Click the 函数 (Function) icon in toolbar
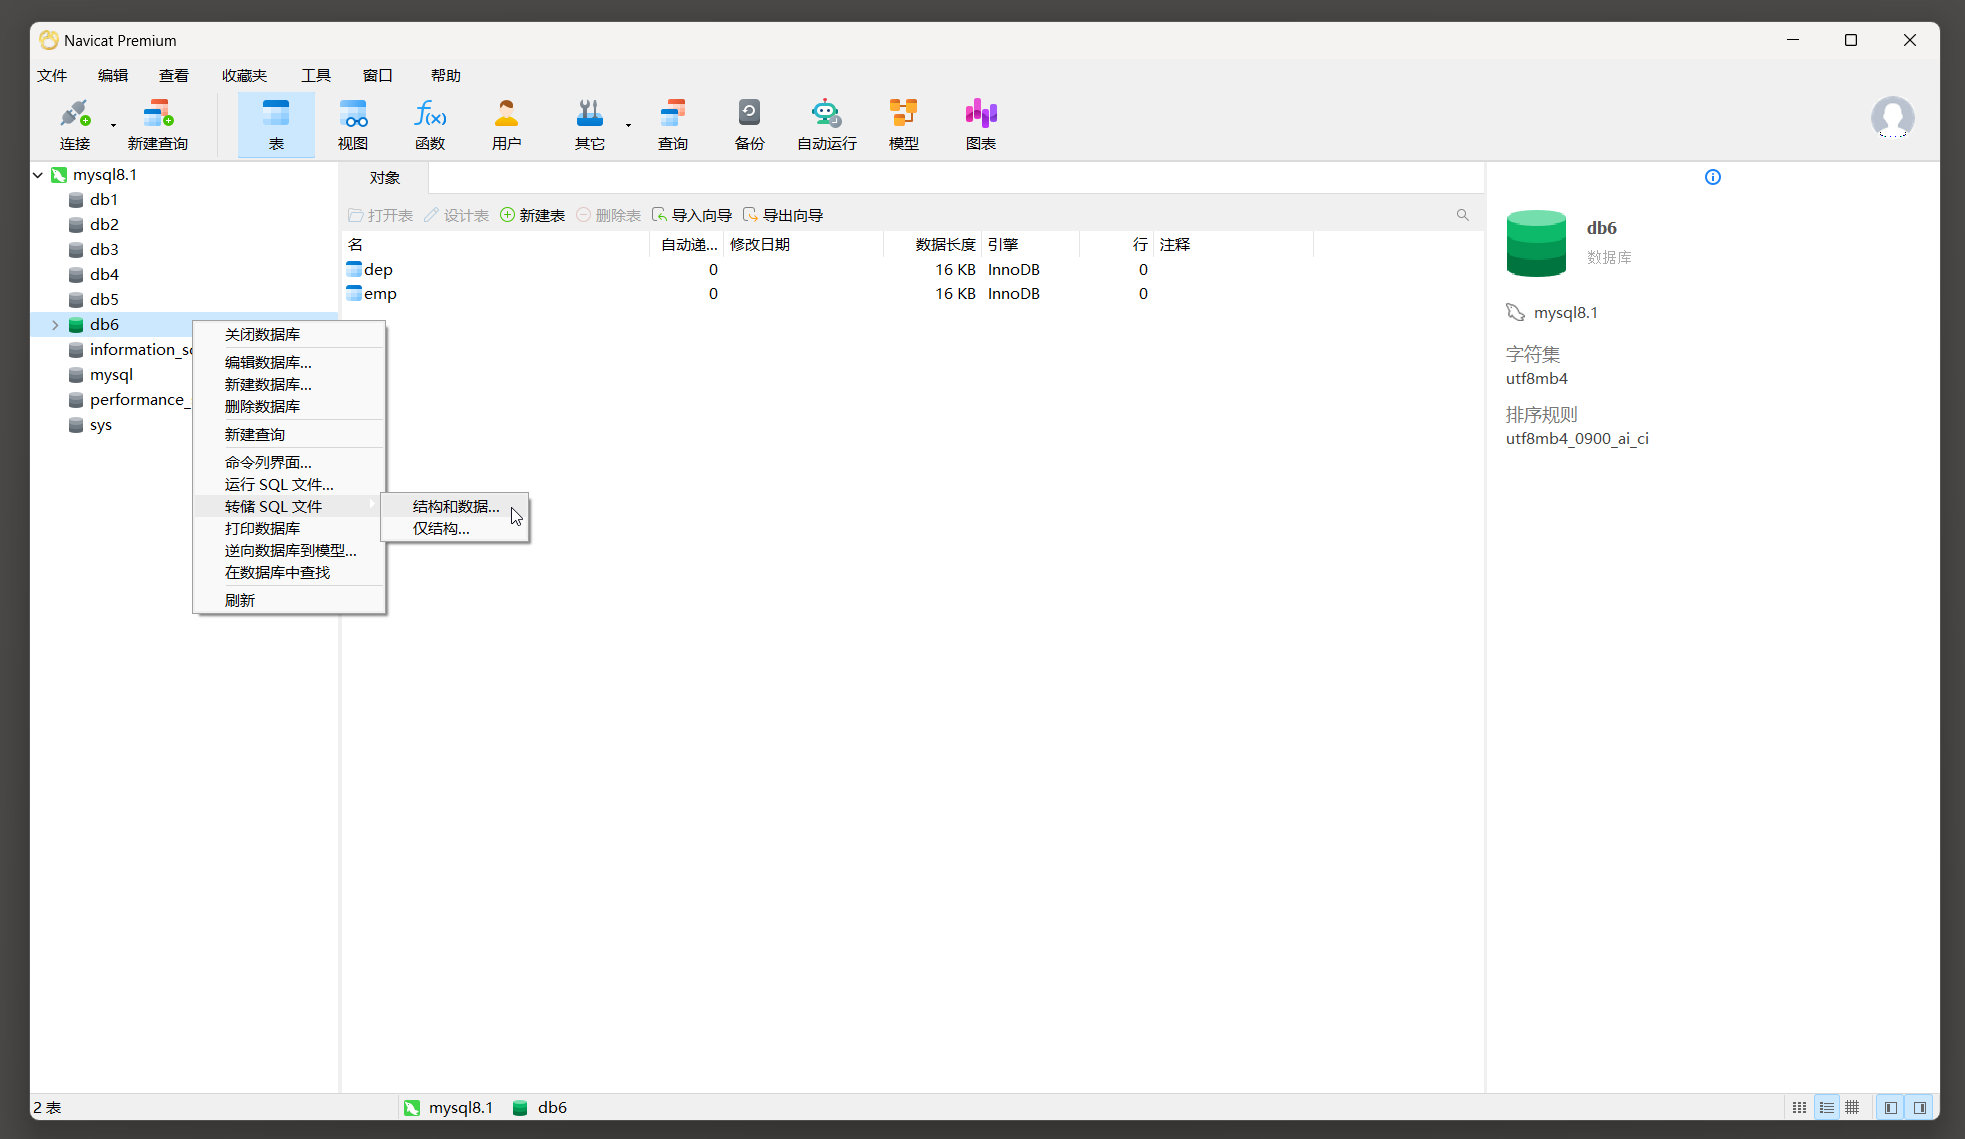The image size is (1965, 1139). tap(428, 123)
